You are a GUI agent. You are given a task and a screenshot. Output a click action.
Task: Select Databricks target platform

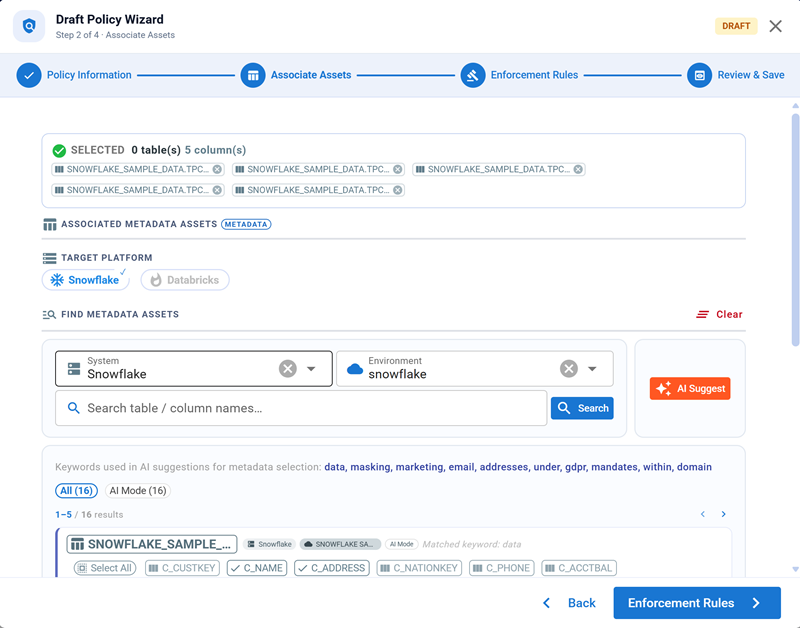click(185, 280)
